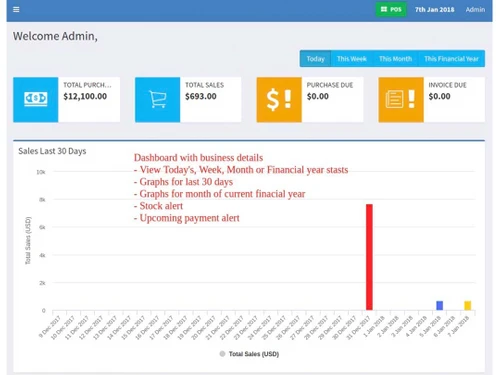500x375 pixels.
Task: Open the Admin user menu
Action: pos(475,10)
